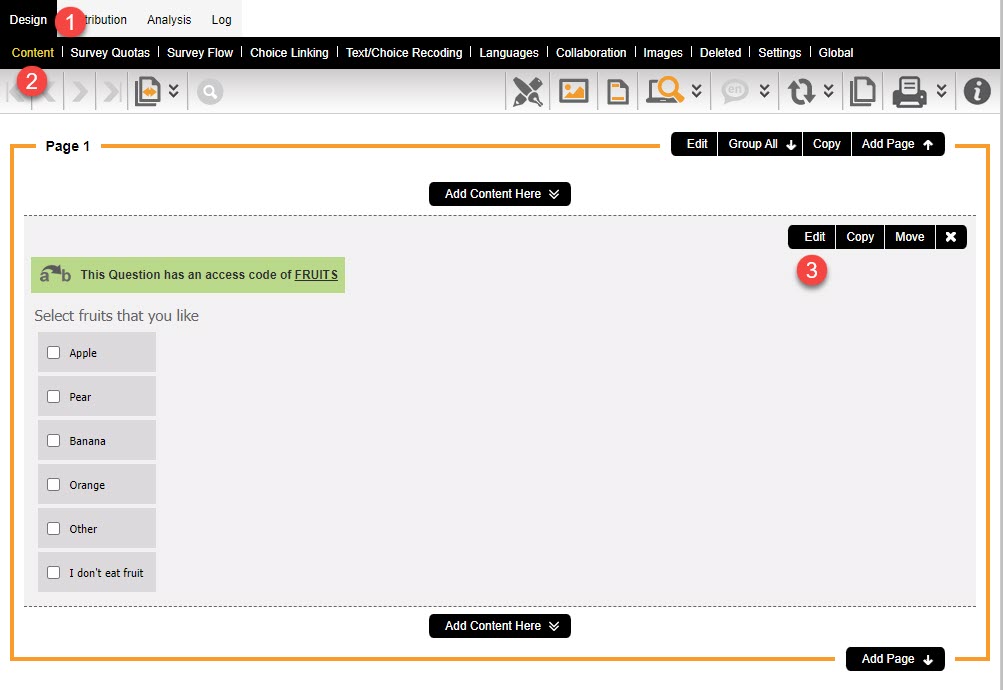Open the Deleted menu item
This screenshot has width=1003, height=690.
(720, 52)
